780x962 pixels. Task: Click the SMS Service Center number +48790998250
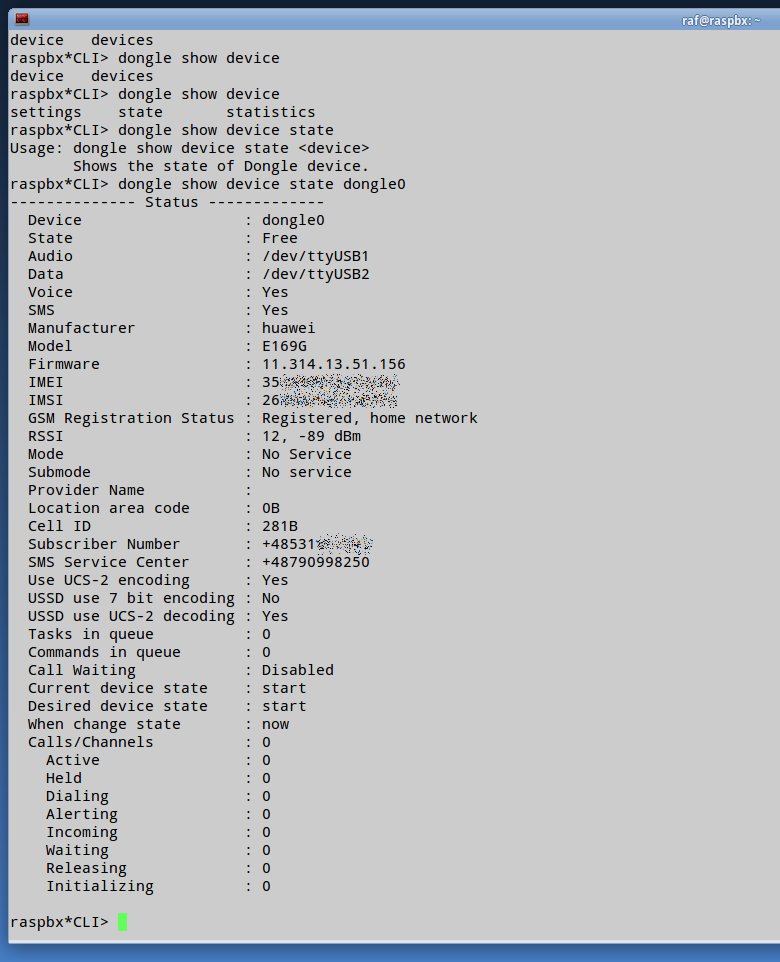click(316, 562)
